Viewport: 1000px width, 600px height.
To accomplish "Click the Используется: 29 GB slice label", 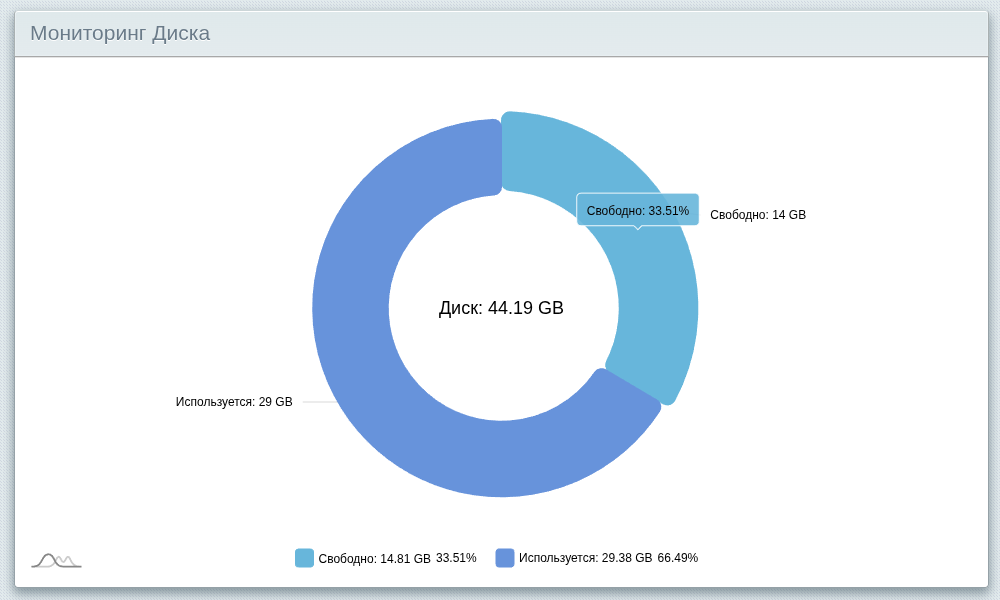I will (234, 402).
